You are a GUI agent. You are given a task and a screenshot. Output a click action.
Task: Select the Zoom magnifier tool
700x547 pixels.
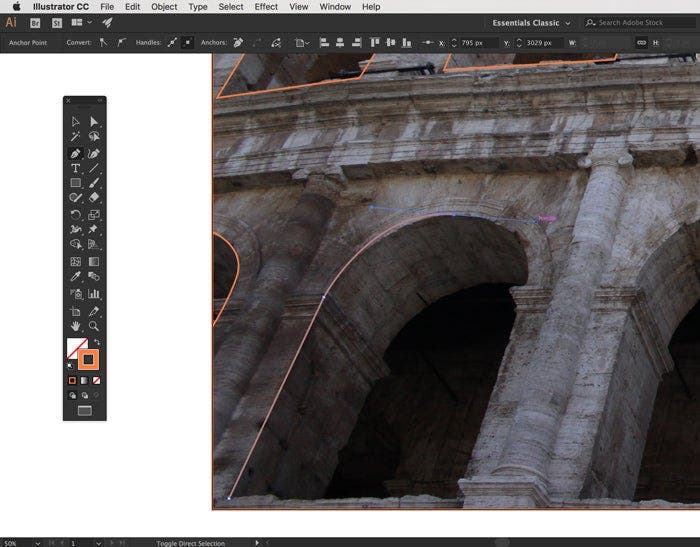(x=94, y=326)
